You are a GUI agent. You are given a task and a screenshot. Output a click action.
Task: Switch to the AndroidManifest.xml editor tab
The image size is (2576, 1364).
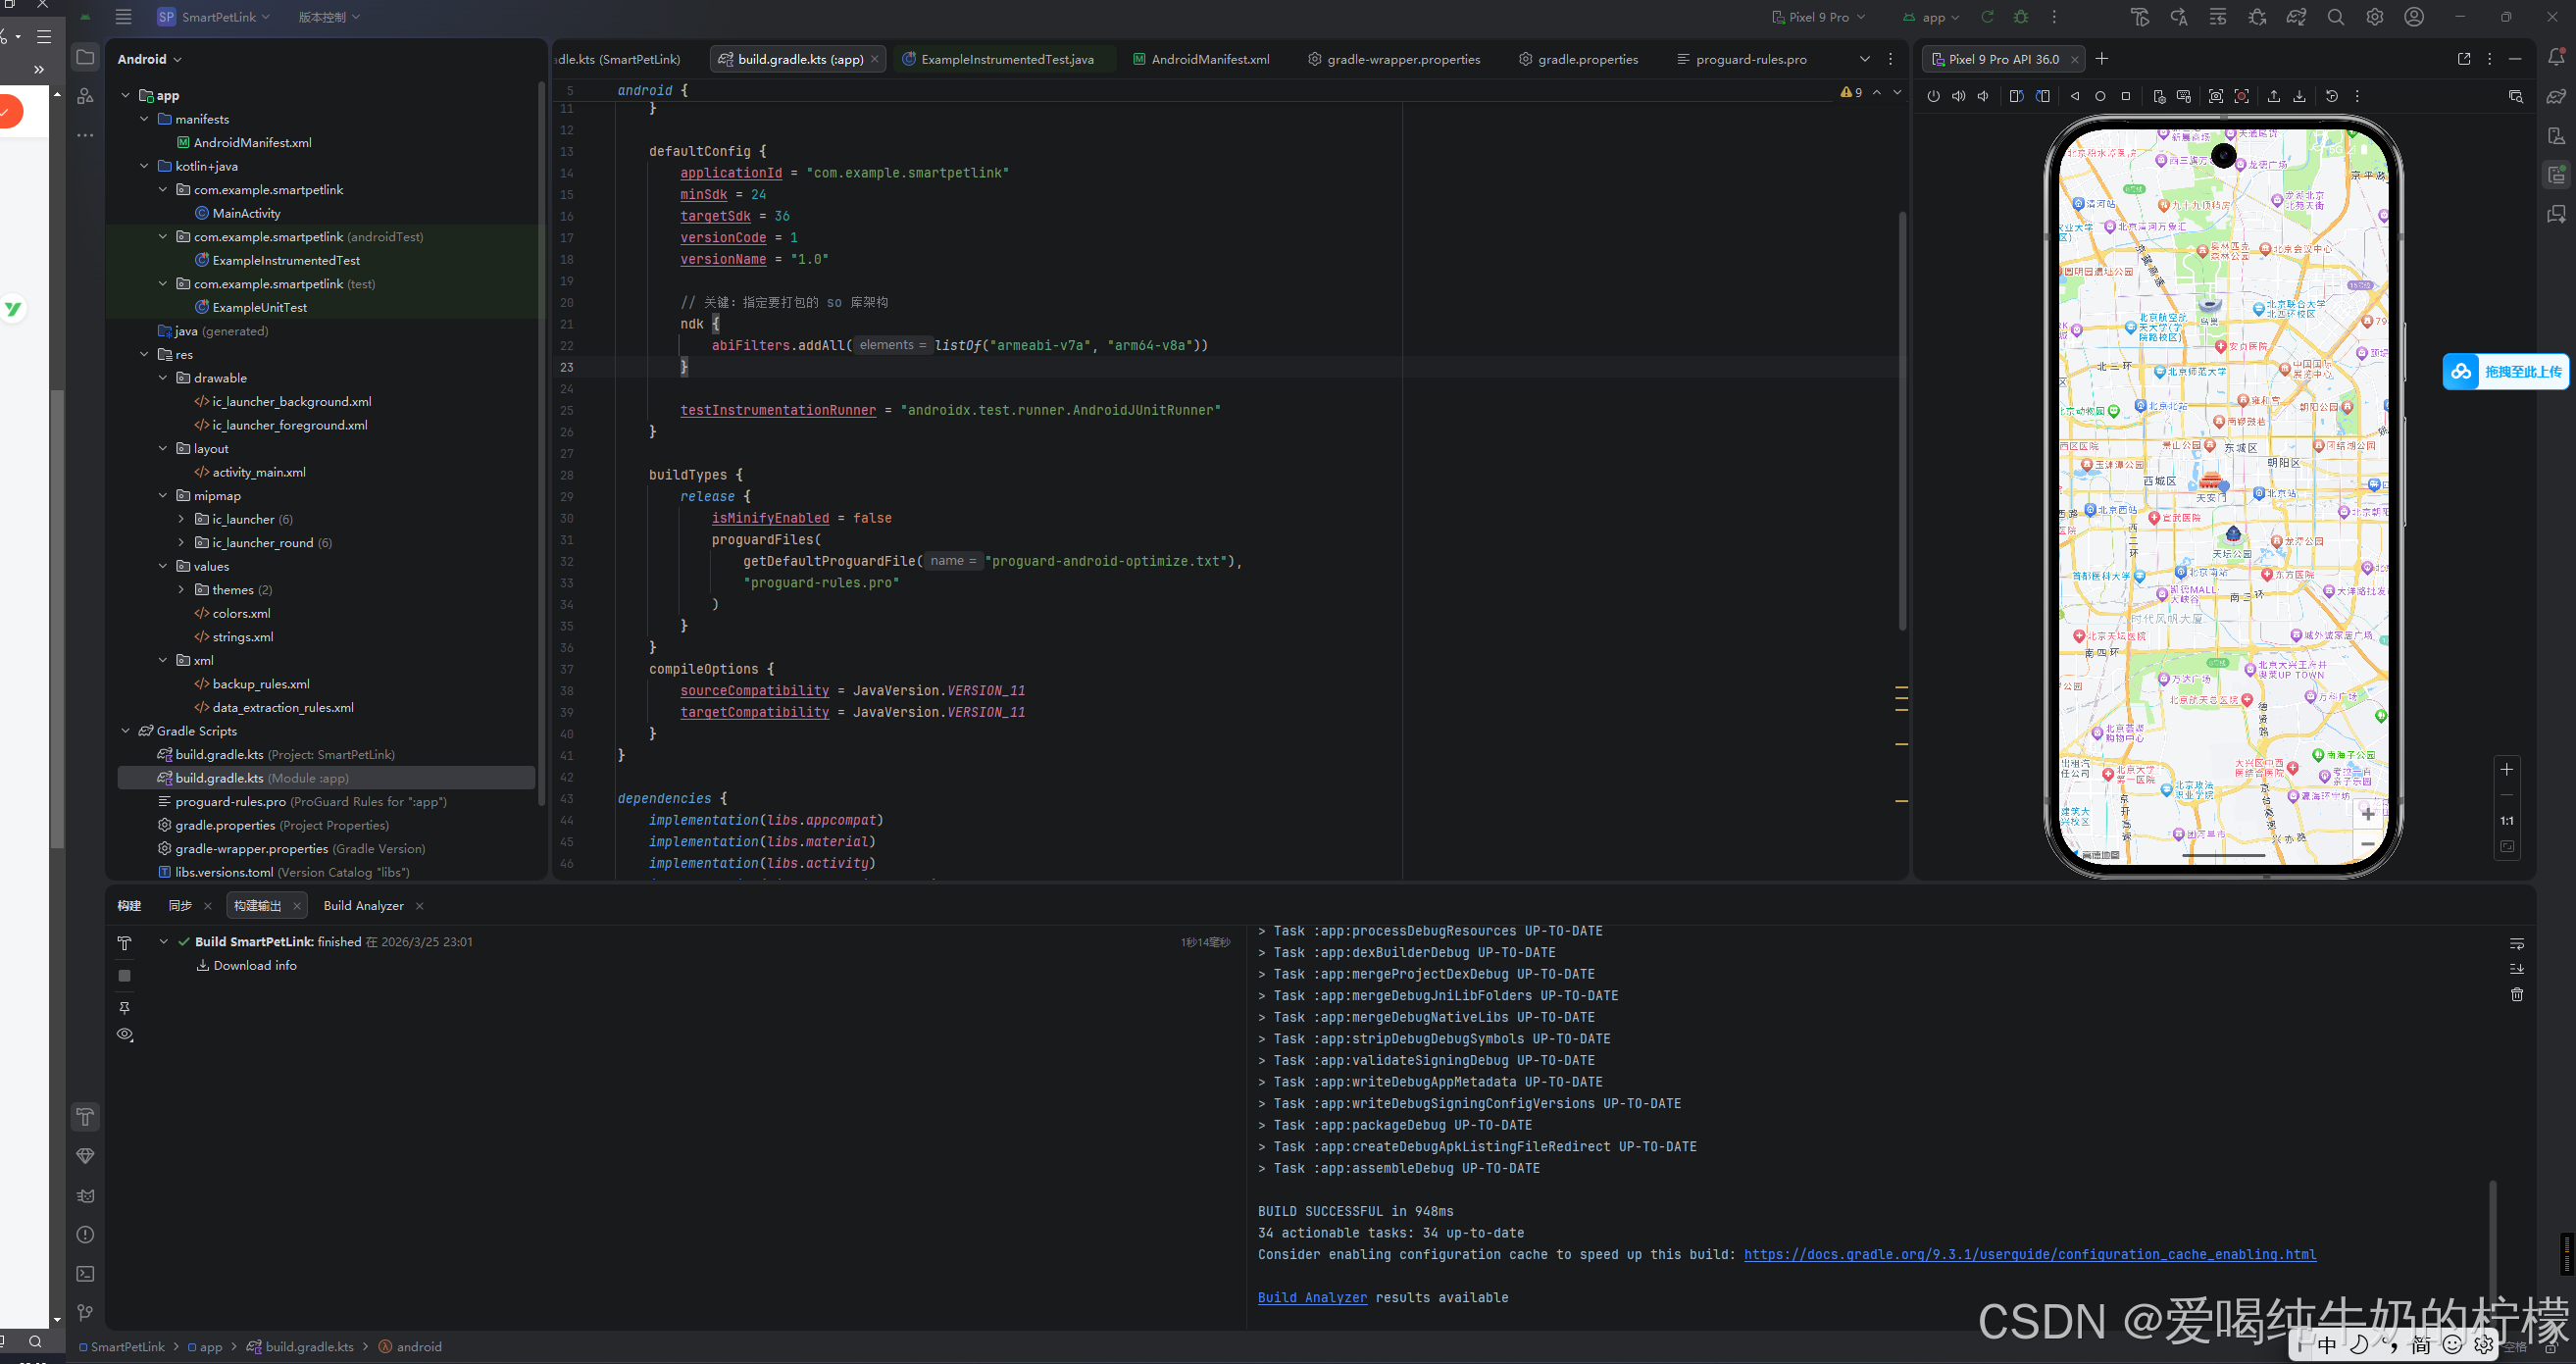point(1208,59)
